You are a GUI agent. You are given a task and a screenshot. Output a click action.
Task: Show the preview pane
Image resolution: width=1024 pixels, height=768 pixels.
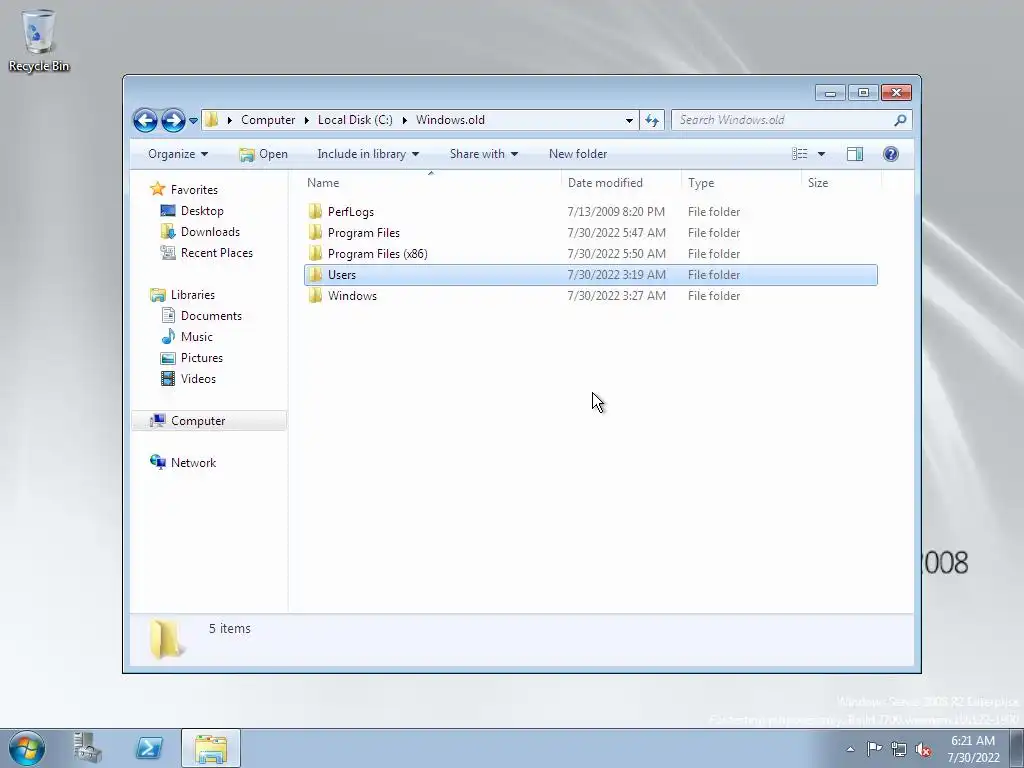coord(855,154)
